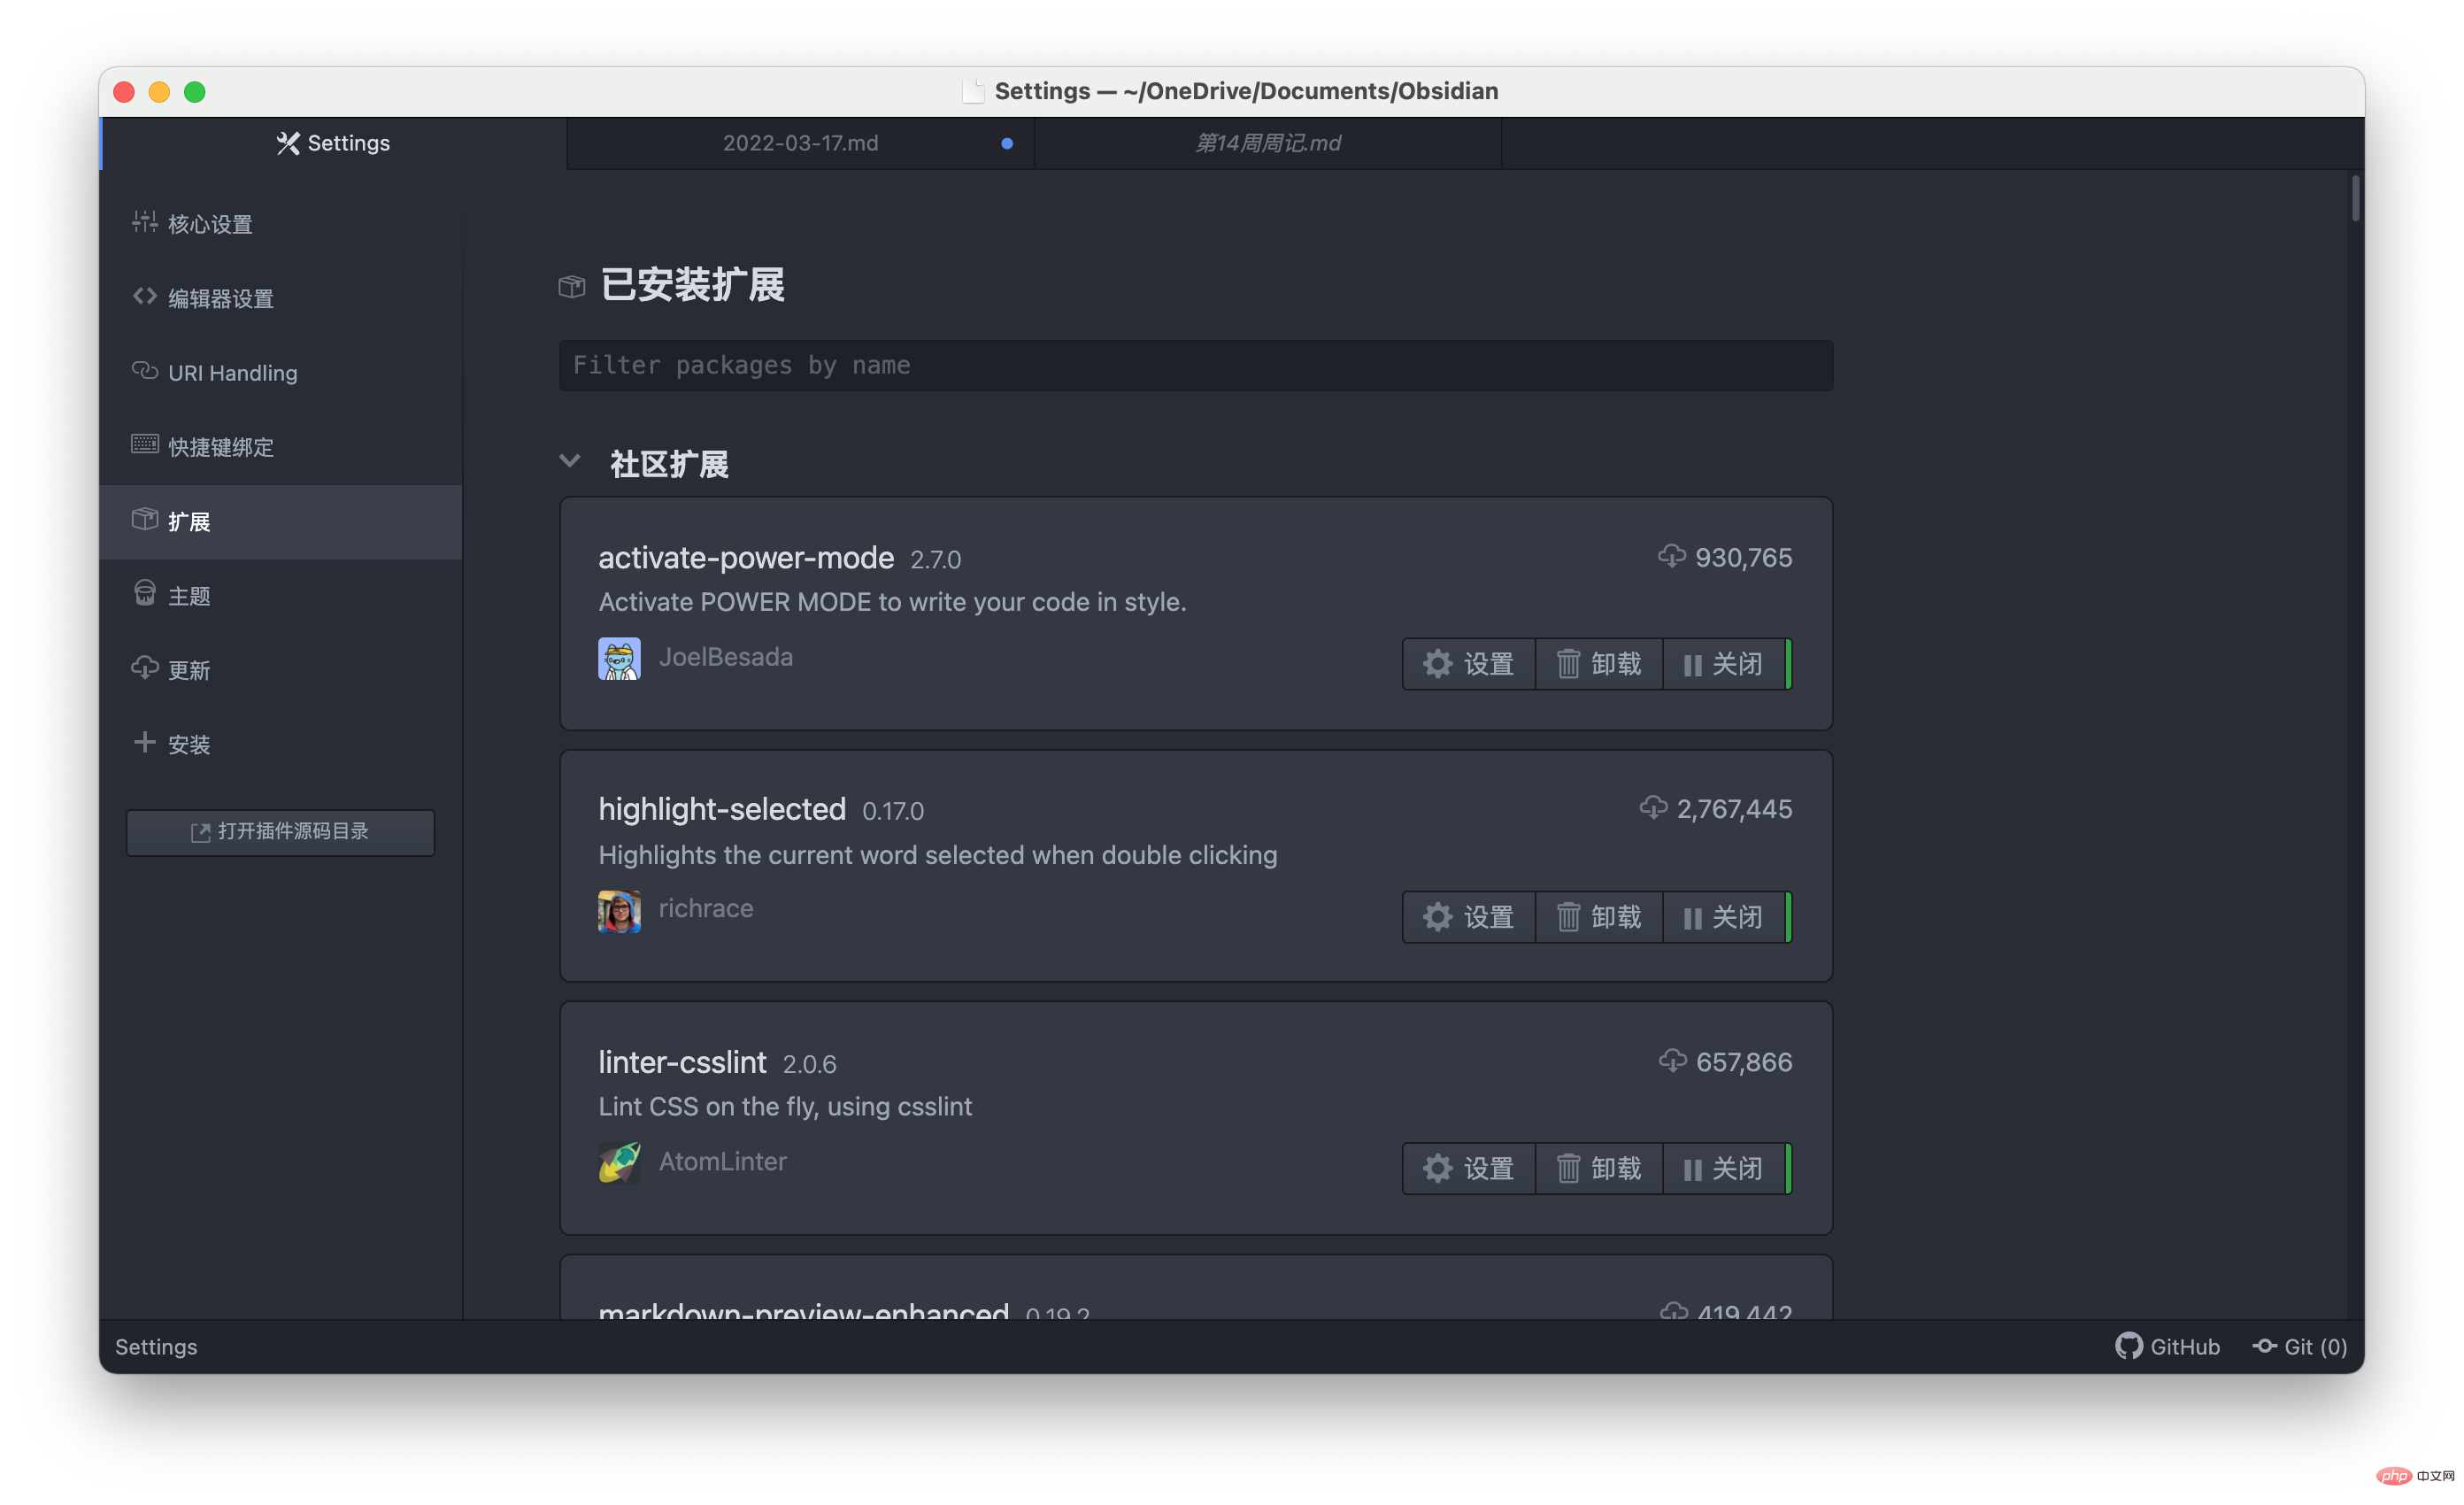
Task: Click the JoelBesada author avatar
Action: tap(619, 658)
